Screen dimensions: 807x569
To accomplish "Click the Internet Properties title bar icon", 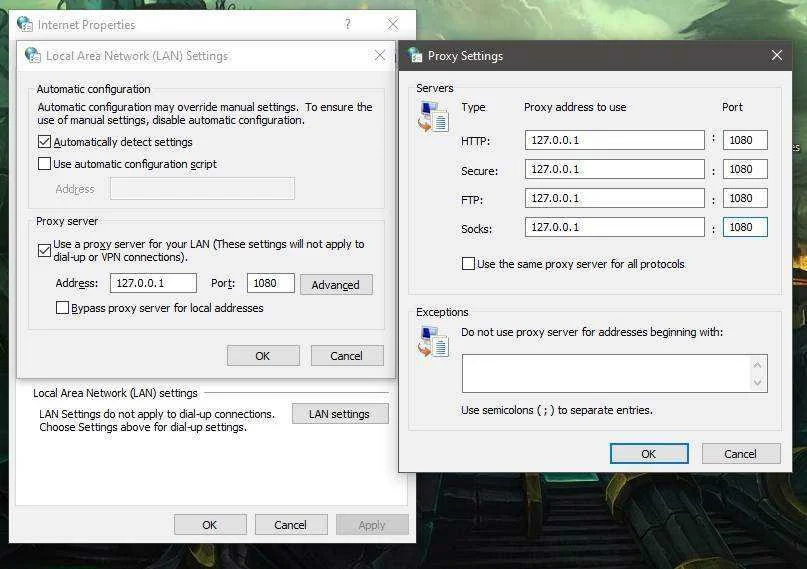I will coord(24,24).
